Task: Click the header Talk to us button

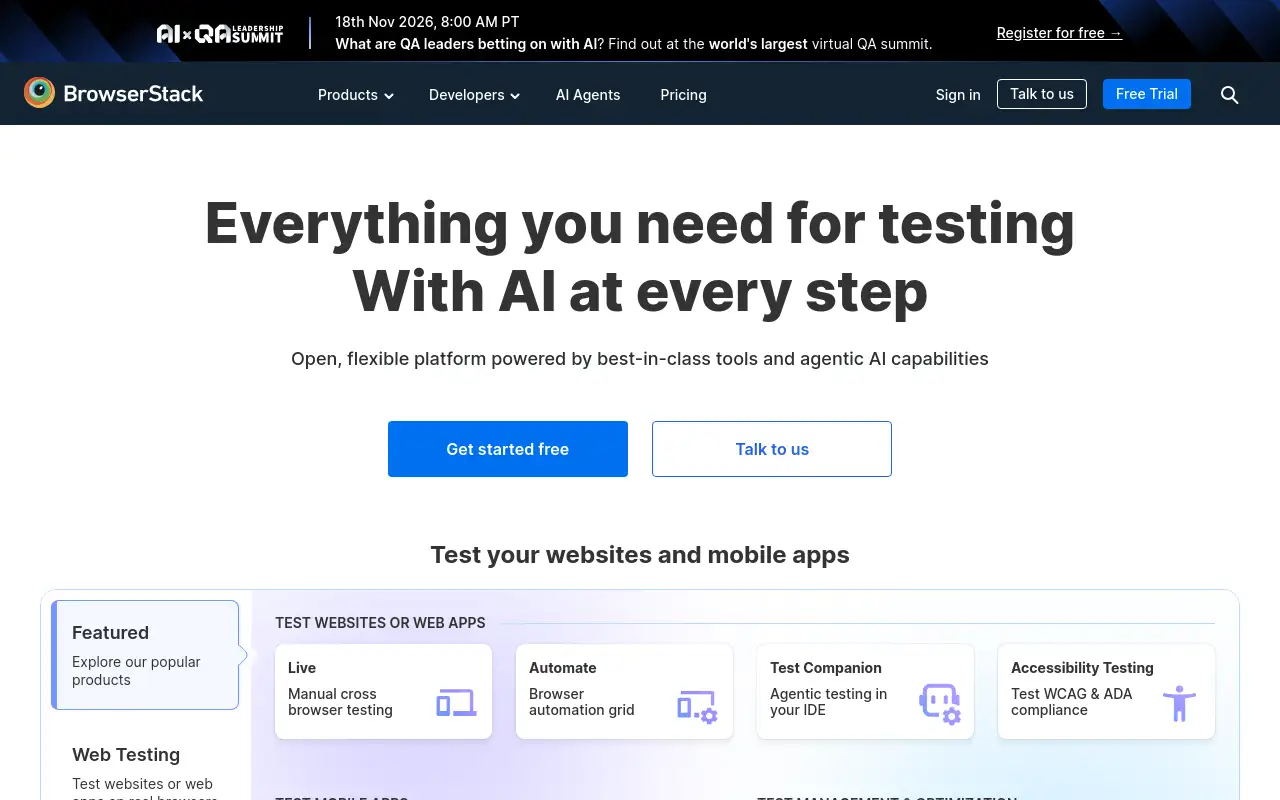Action: 1042,94
